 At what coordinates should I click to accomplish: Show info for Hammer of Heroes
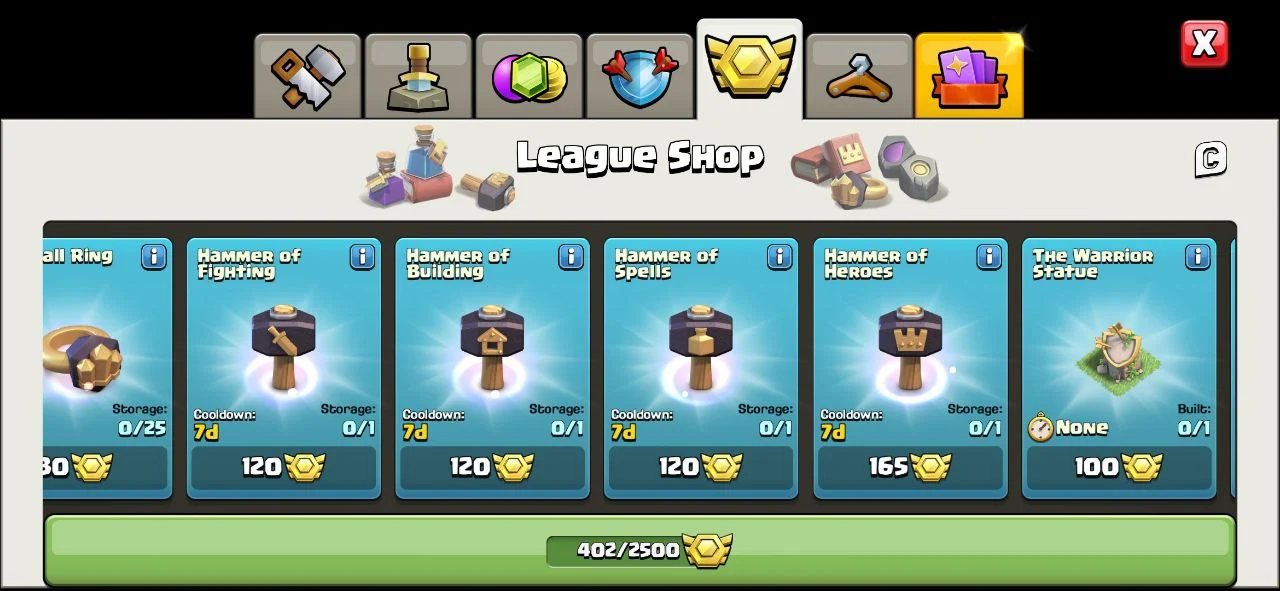(989, 257)
